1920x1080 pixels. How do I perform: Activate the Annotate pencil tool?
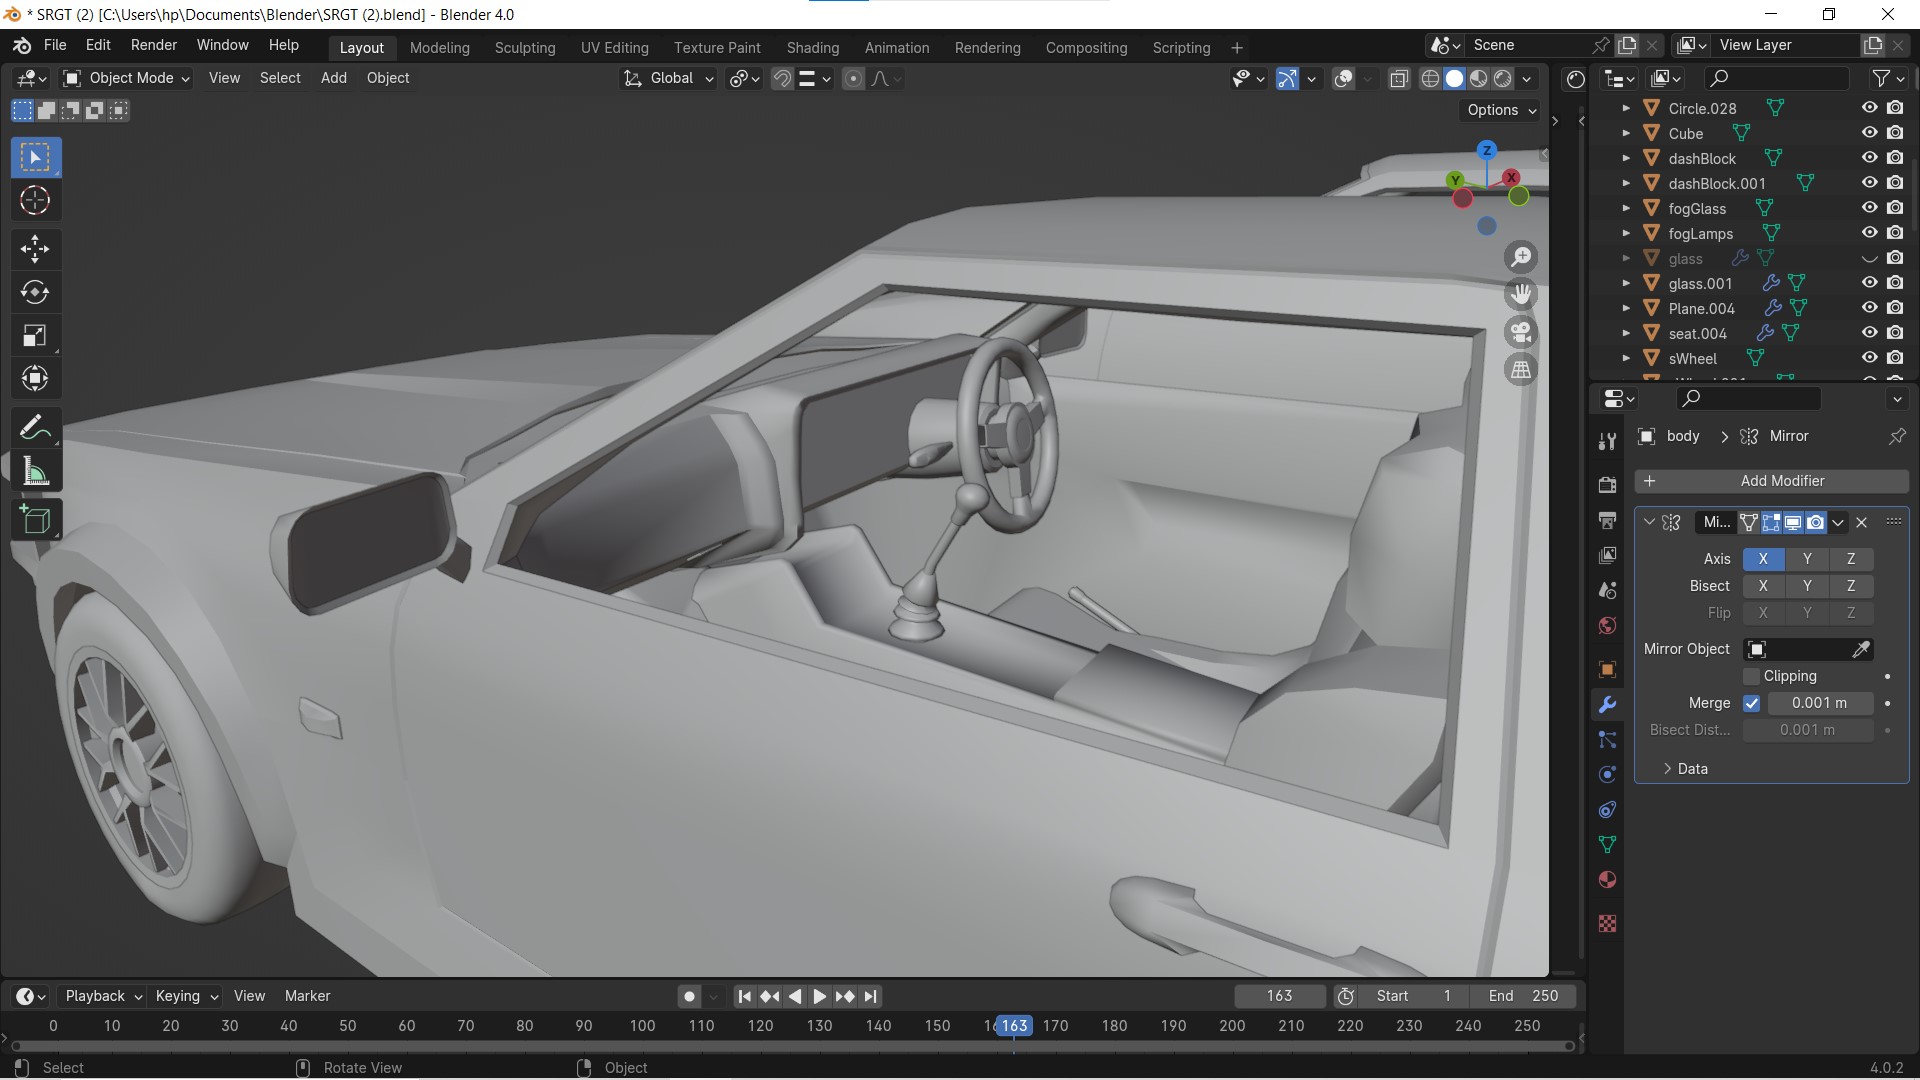coord(35,428)
